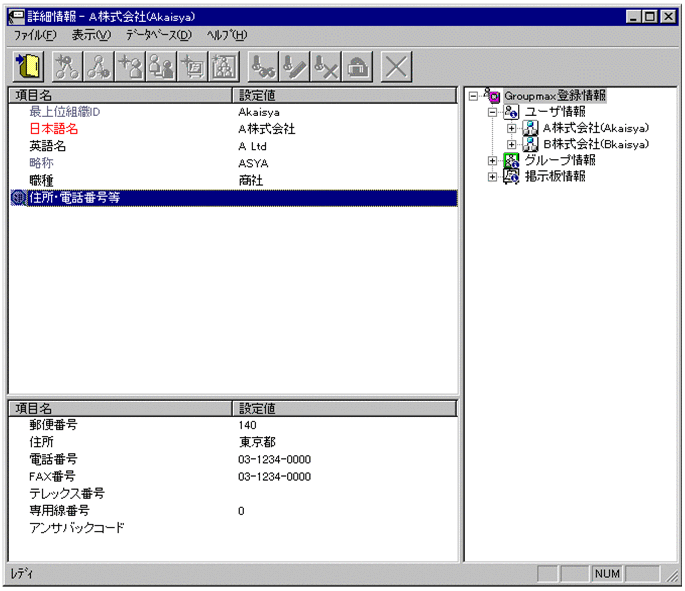Select the 住所・電話番号等 highlighted row
The image size is (685, 591).
coord(233,198)
